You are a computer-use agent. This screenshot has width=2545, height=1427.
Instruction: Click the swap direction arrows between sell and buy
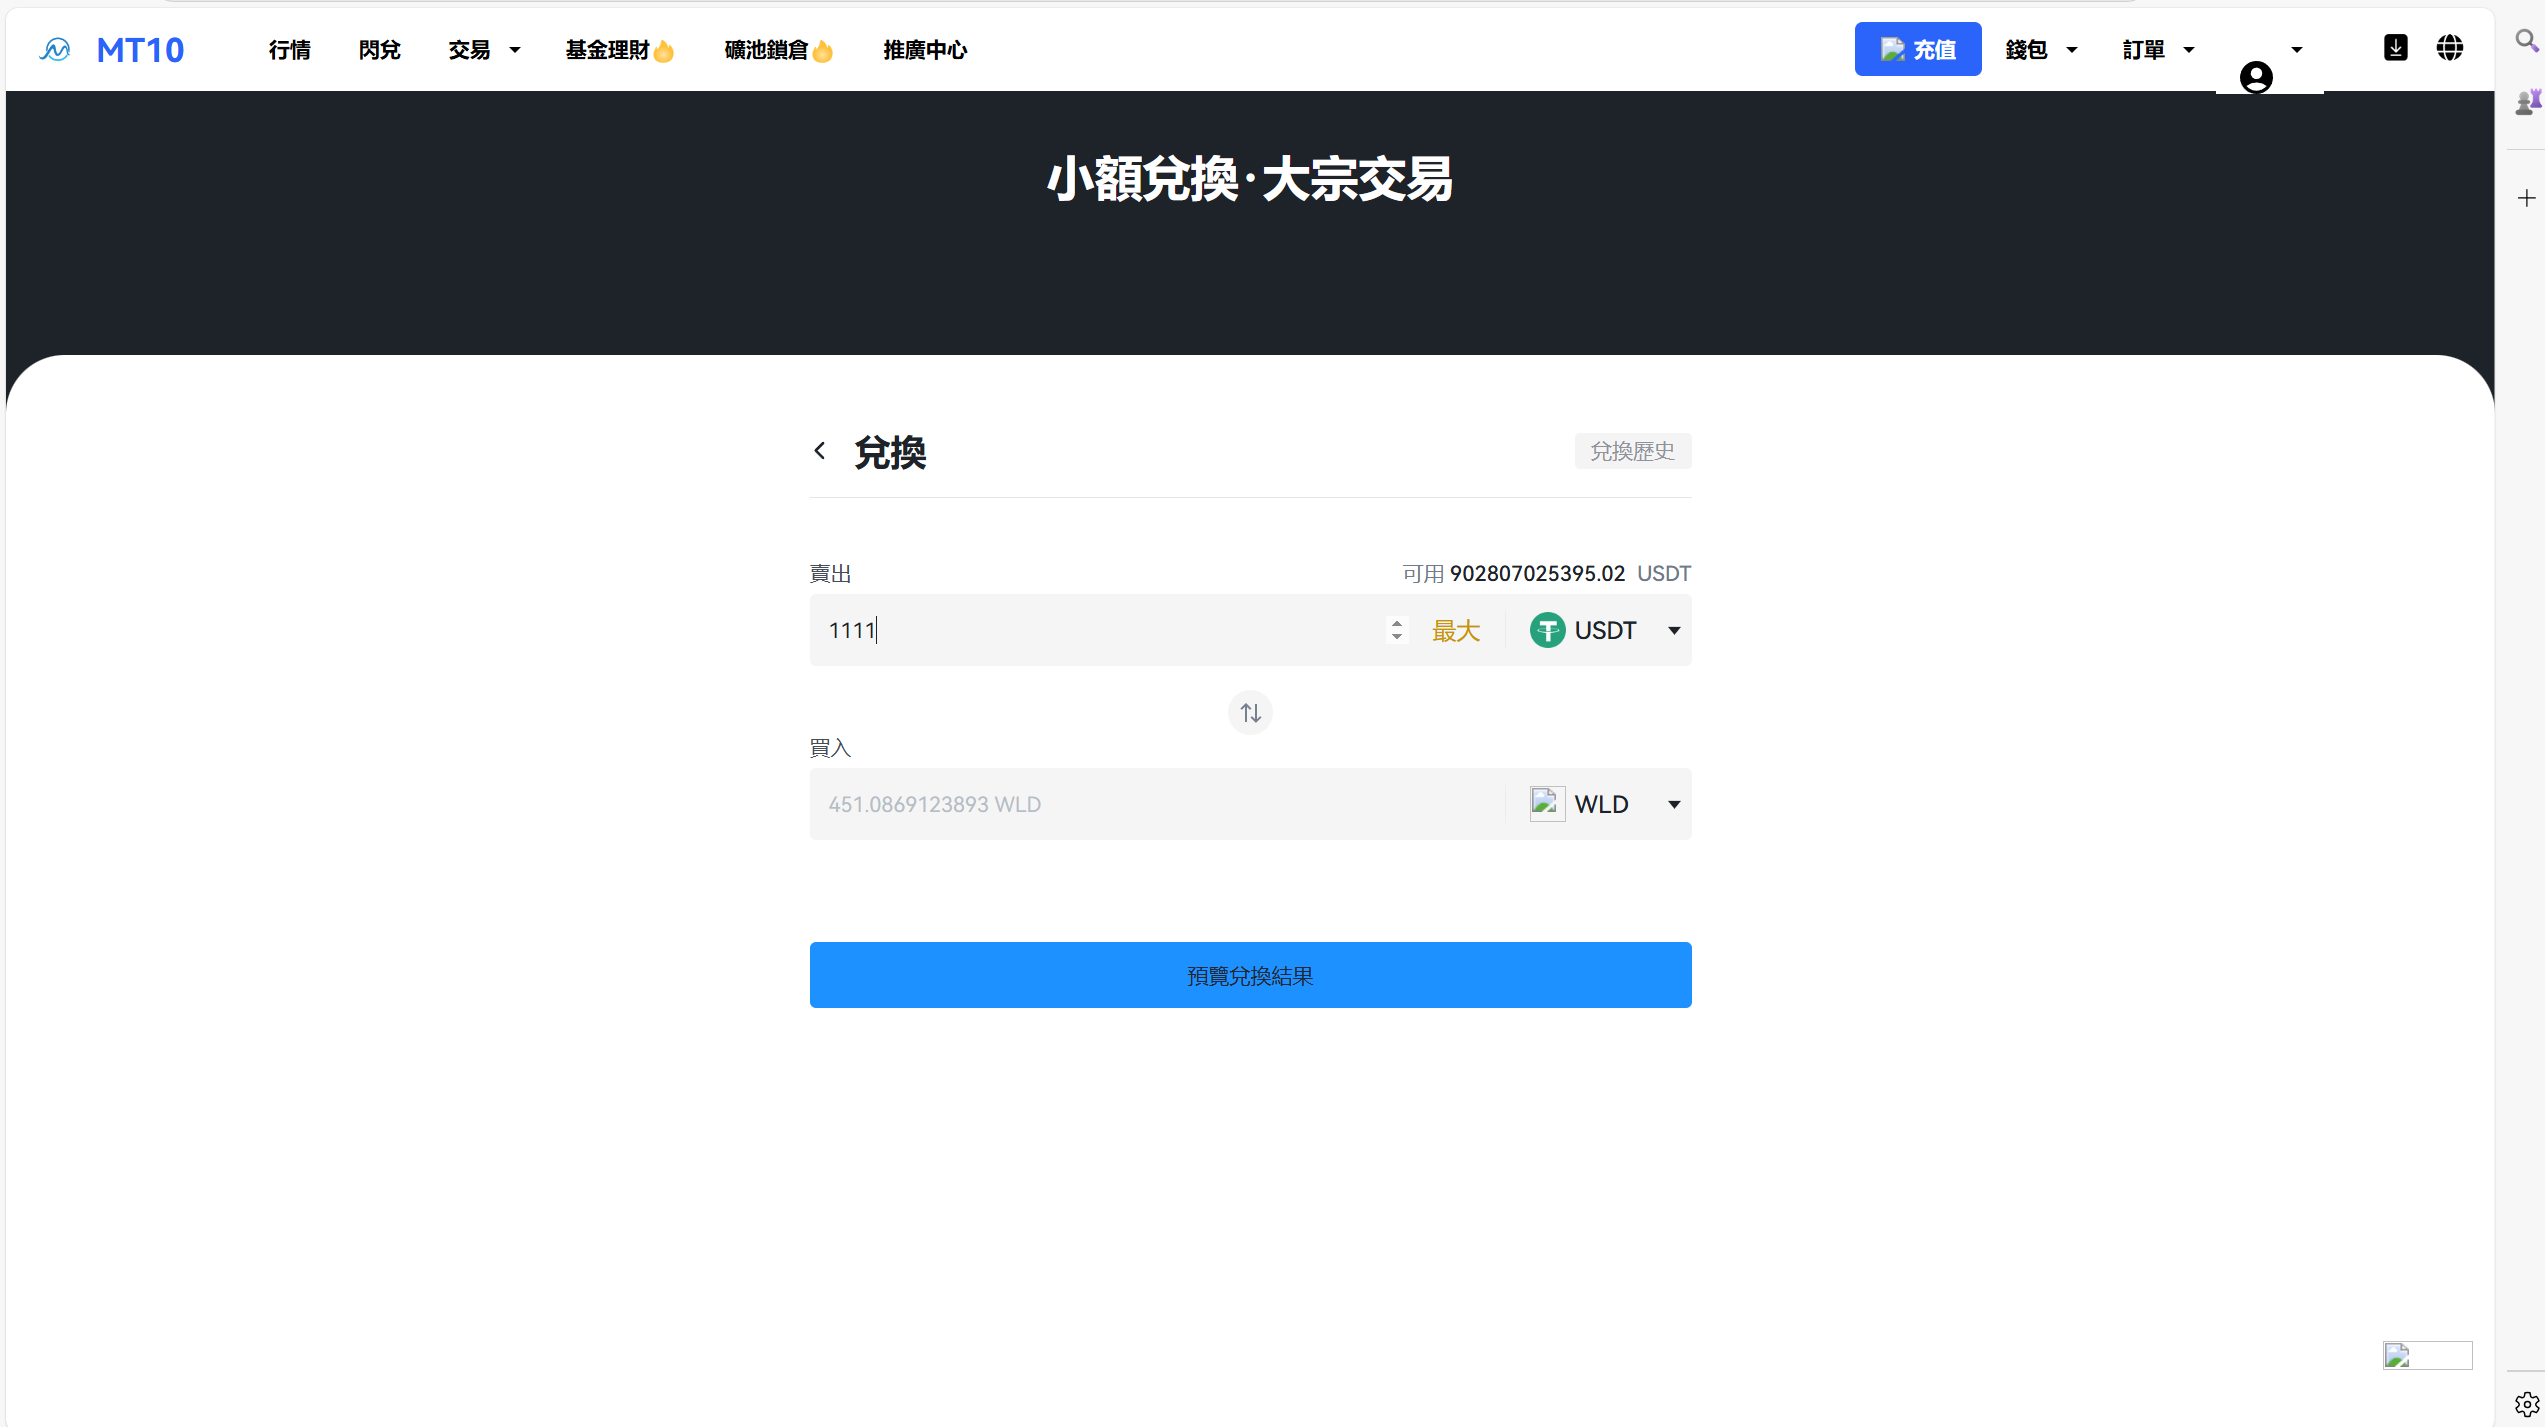click(x=1249, y=712)
